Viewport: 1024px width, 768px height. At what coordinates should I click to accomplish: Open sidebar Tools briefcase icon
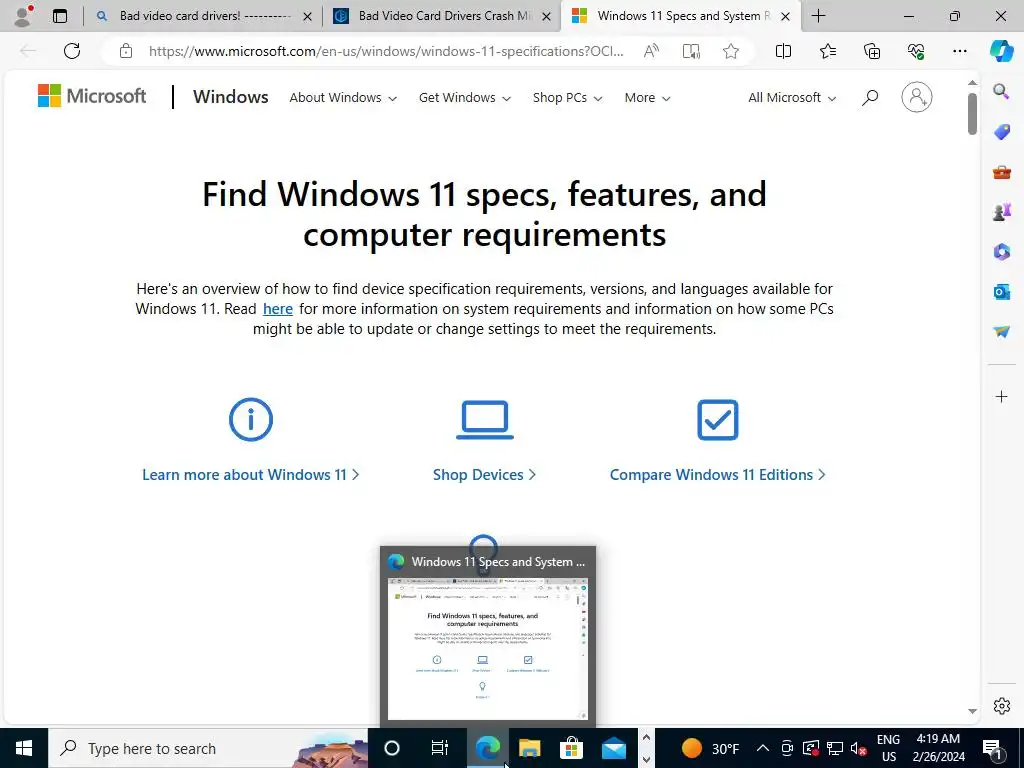1001,172
